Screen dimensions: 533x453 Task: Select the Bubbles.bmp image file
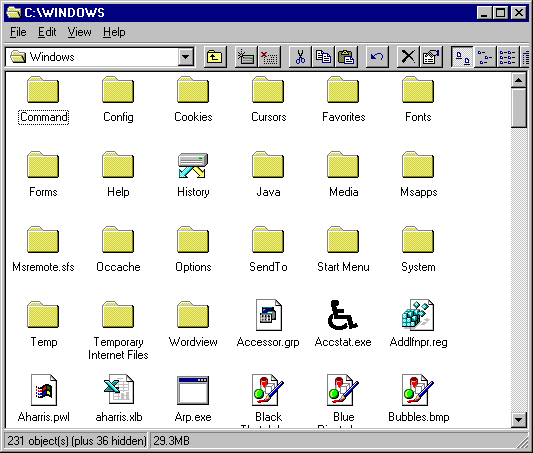coord(418,390)
